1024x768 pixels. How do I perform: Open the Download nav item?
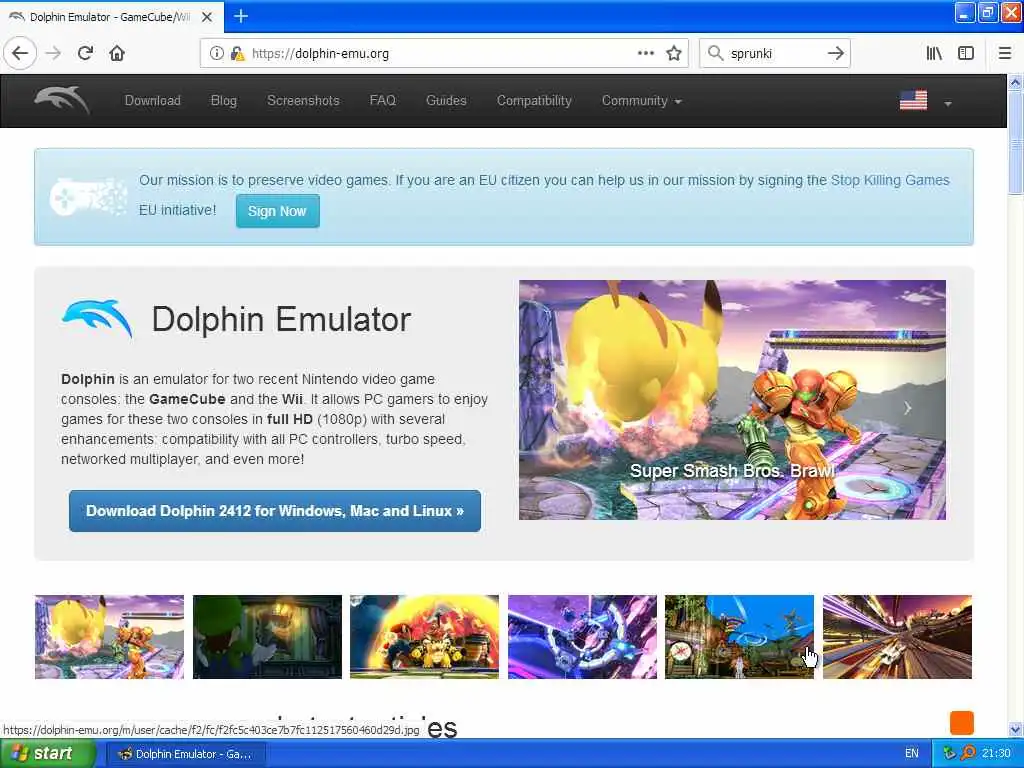point(152,101)
